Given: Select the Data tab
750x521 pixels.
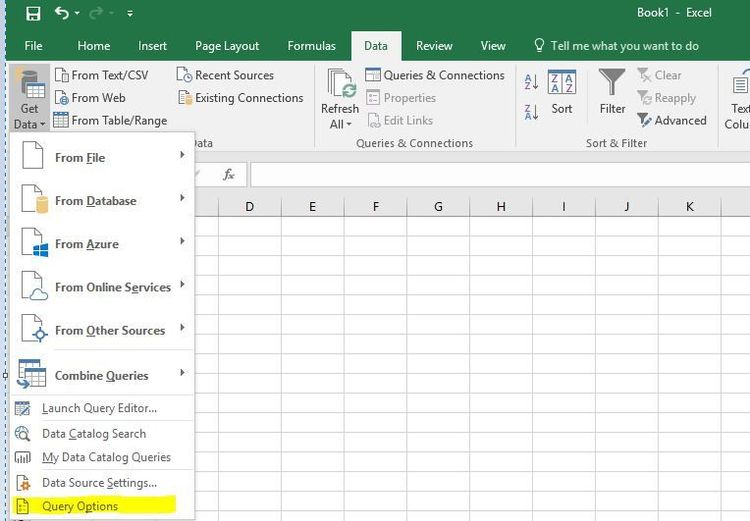Looking at the screenshot, I should (376, 46).
